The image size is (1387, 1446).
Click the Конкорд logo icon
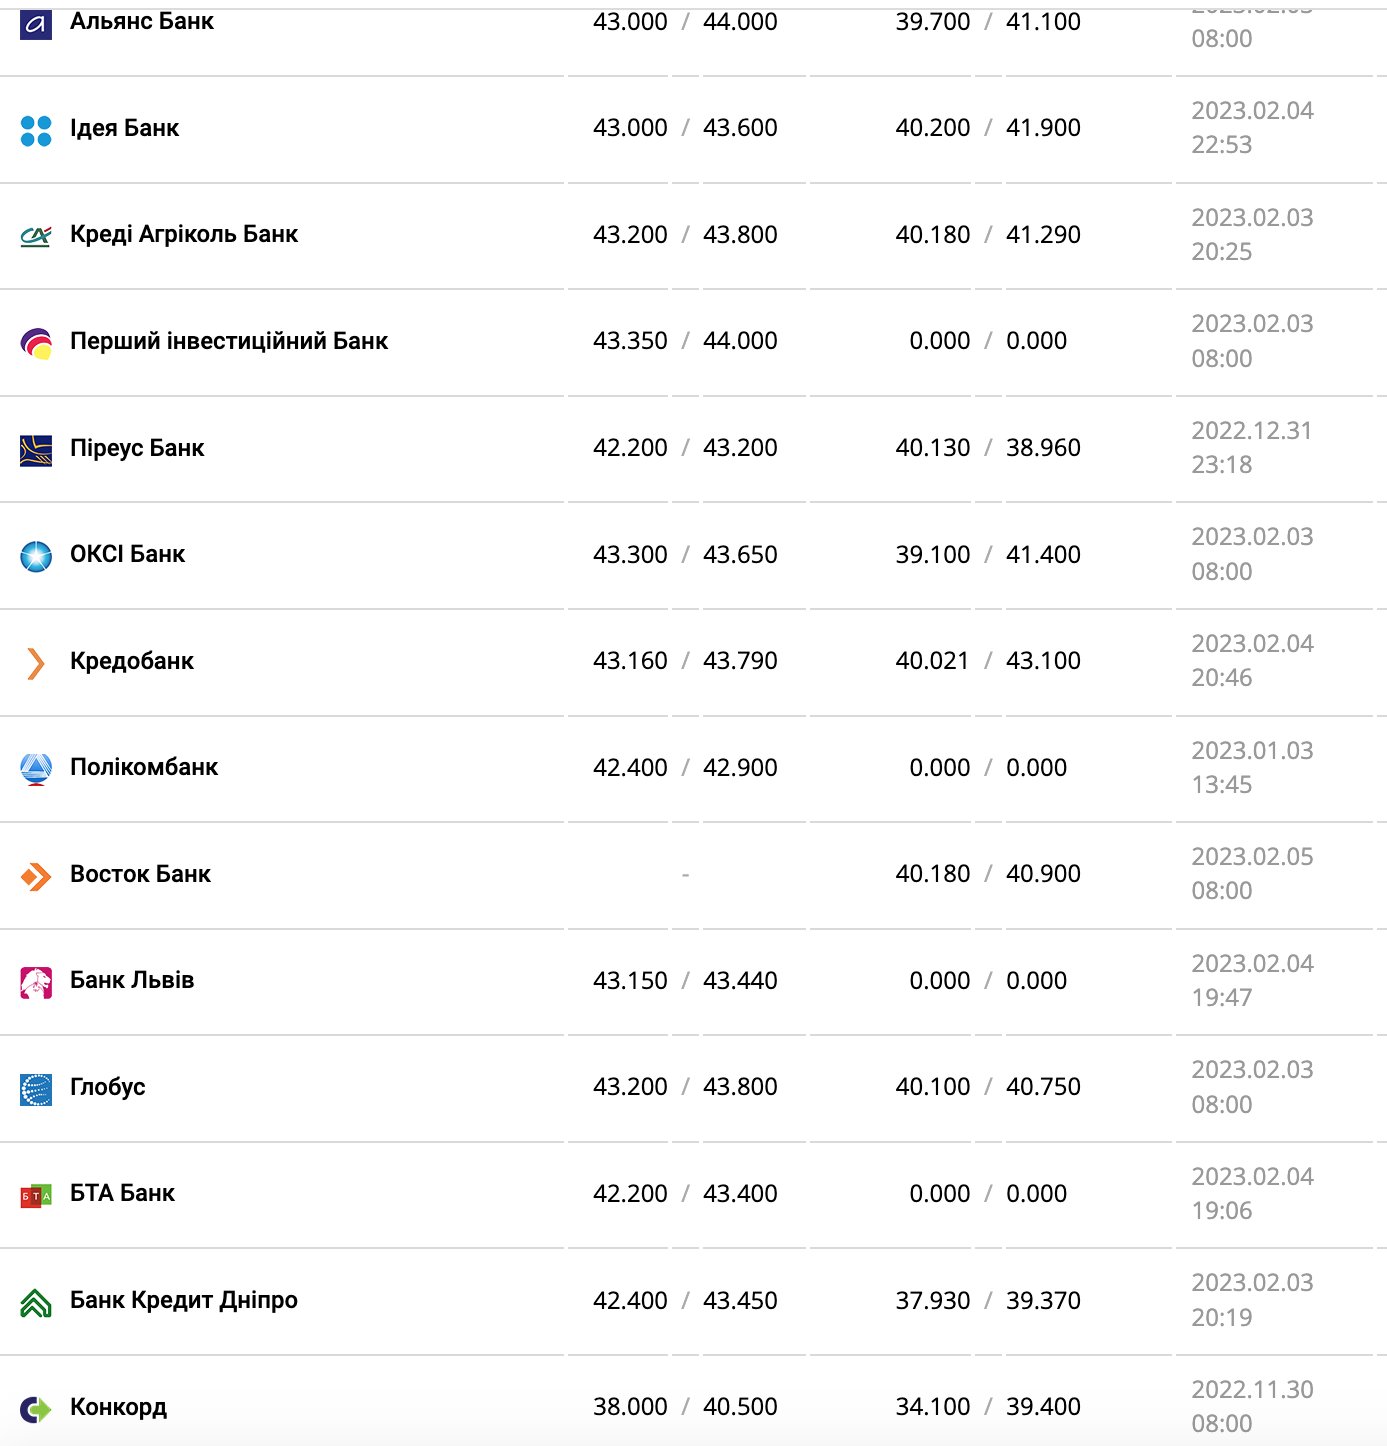click(x=36, y=1409)
